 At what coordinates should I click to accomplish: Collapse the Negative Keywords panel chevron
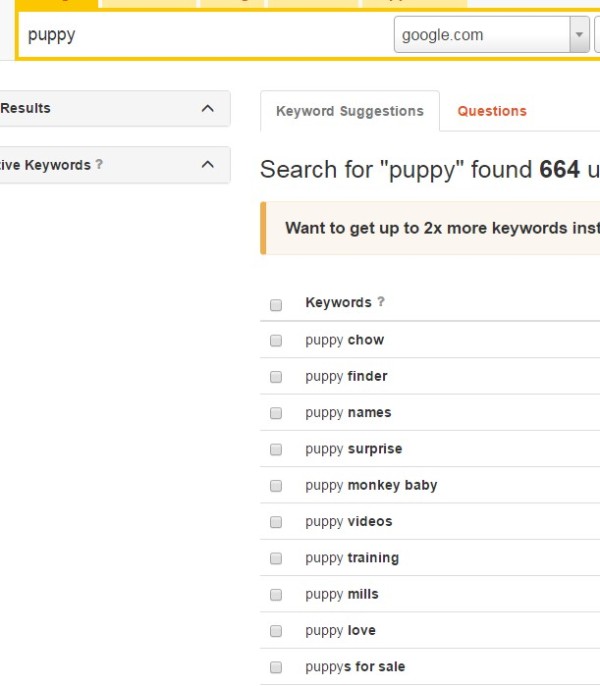click(x=207, y=165)
